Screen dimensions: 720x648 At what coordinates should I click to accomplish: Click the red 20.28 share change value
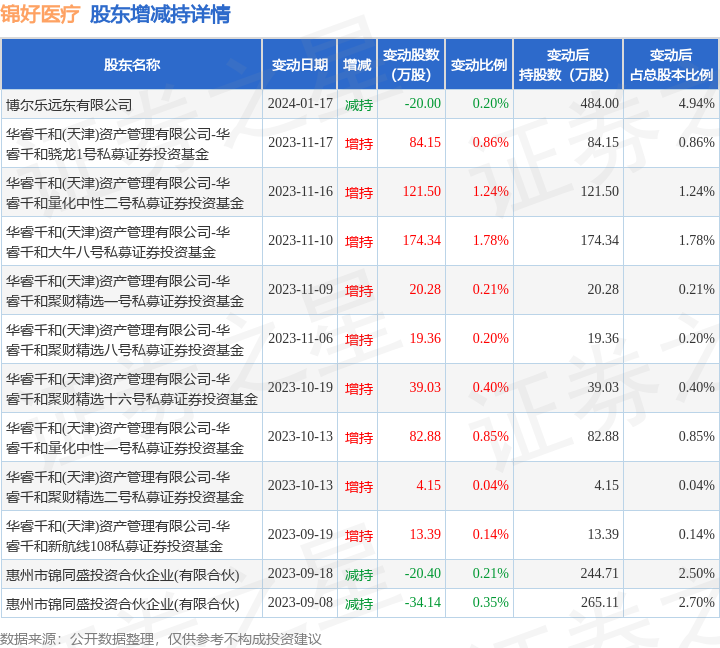point(425,290)
